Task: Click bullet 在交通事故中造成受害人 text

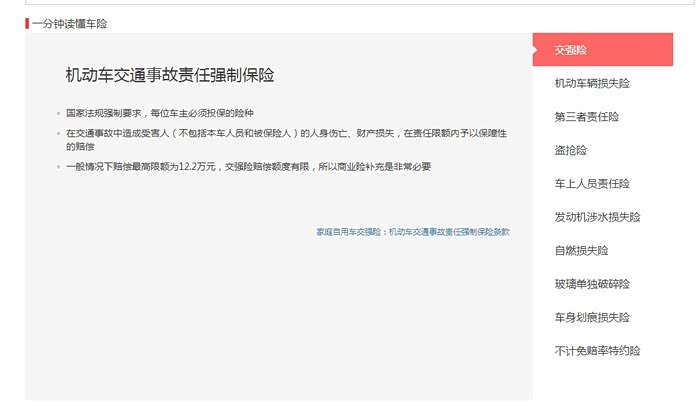Action: 286,140
